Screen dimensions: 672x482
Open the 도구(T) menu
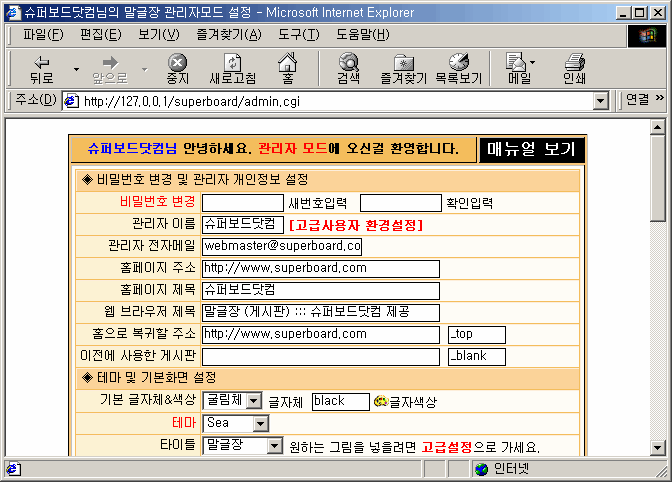299,35
